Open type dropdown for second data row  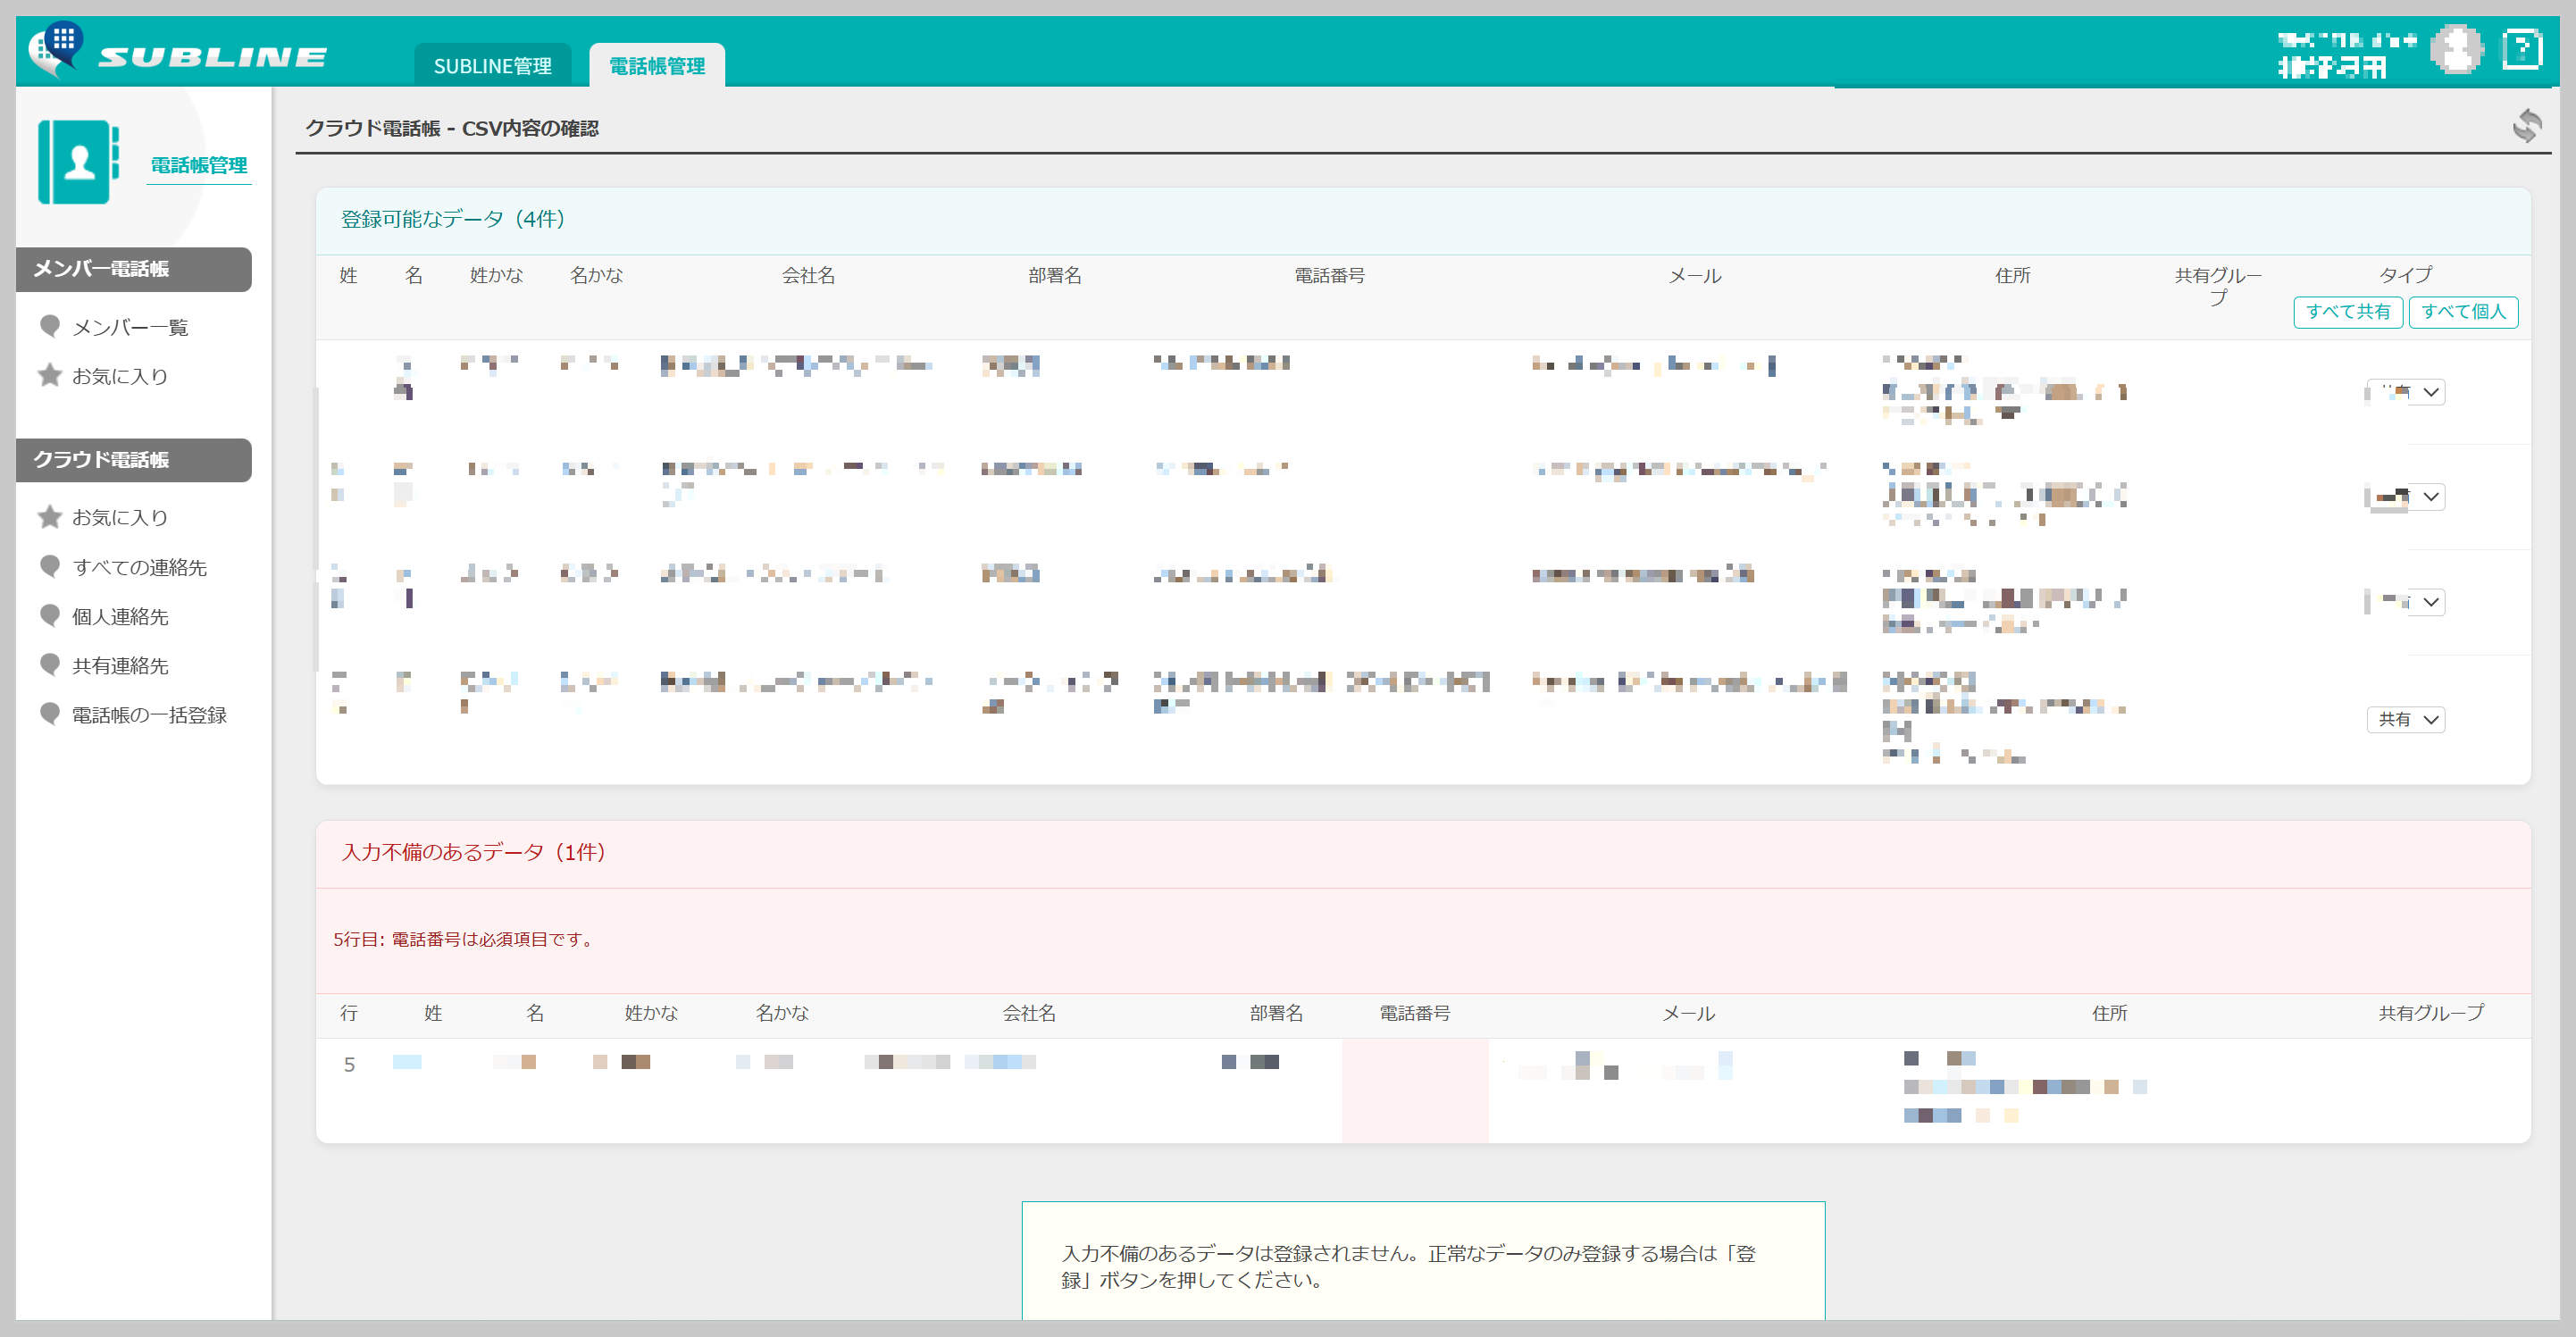coord(2407,497)
